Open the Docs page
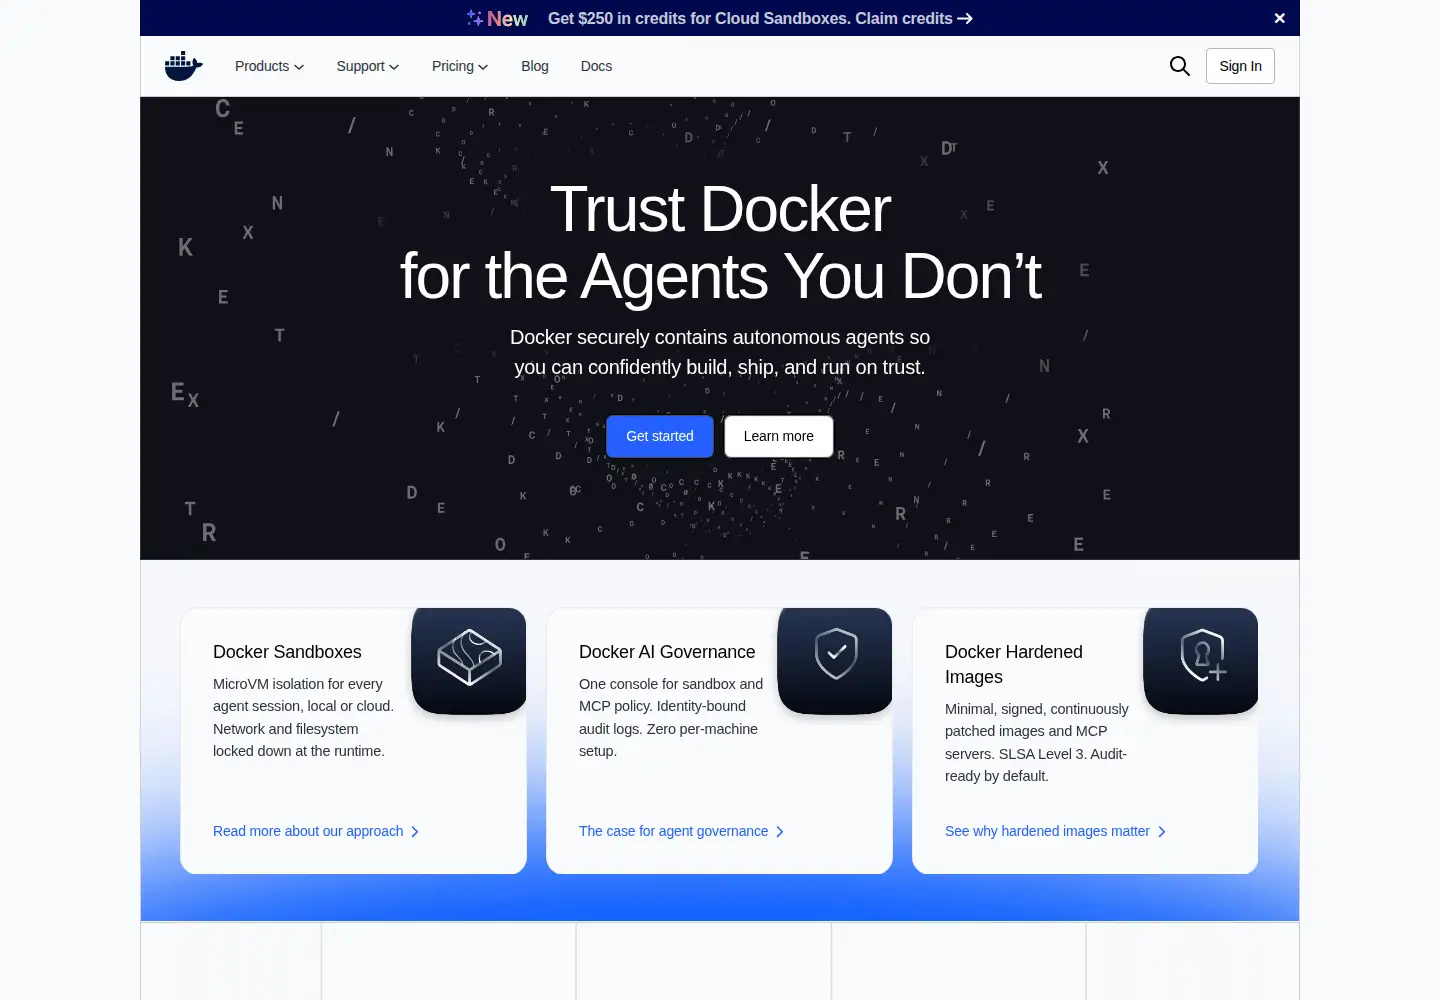Viewport: 1440px width, 1000px height. click(x=596, y=66)
